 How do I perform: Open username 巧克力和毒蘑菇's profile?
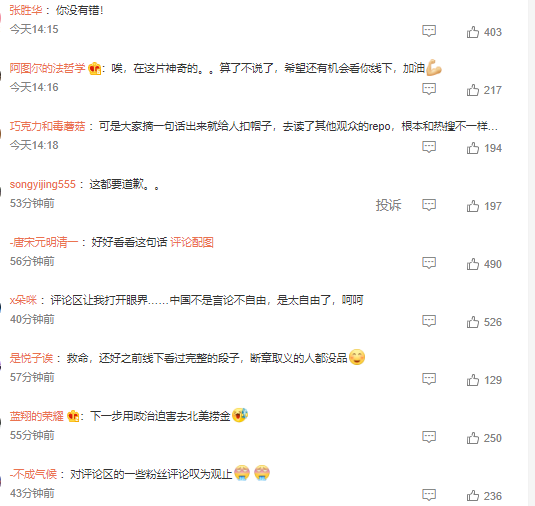47,126
